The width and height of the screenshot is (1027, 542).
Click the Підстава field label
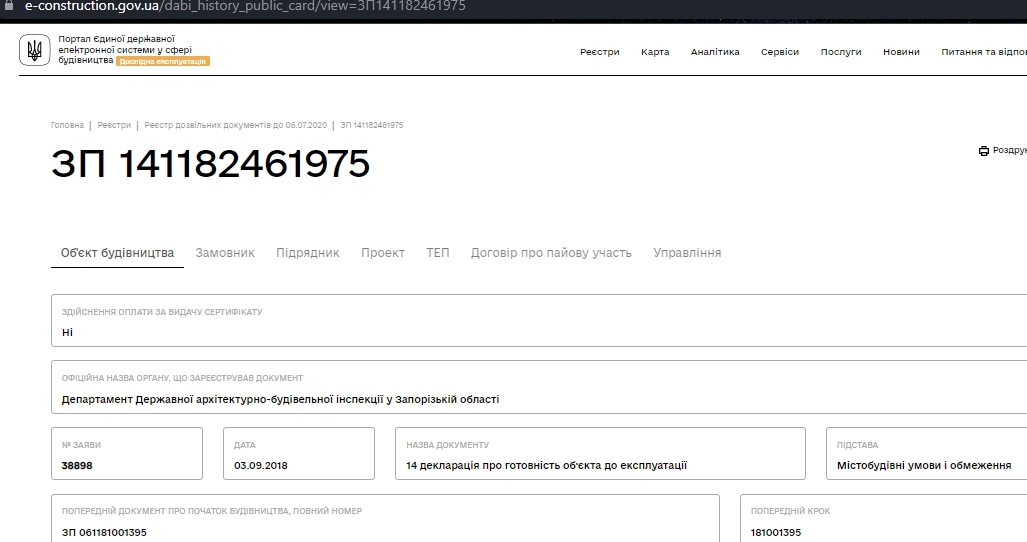point(857,445)
